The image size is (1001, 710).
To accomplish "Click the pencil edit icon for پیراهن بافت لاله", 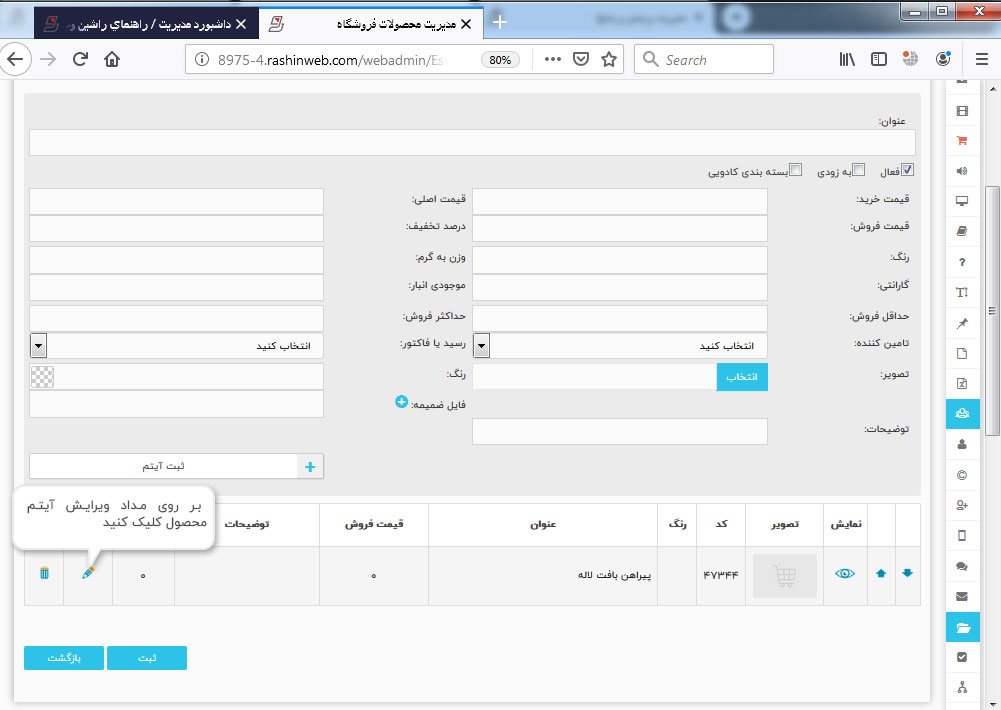I will click(88, 573).
